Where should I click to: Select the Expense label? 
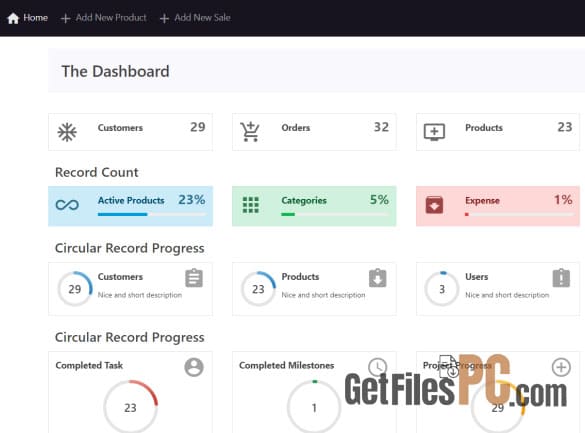pyautogui.click(x=482, y=200)
